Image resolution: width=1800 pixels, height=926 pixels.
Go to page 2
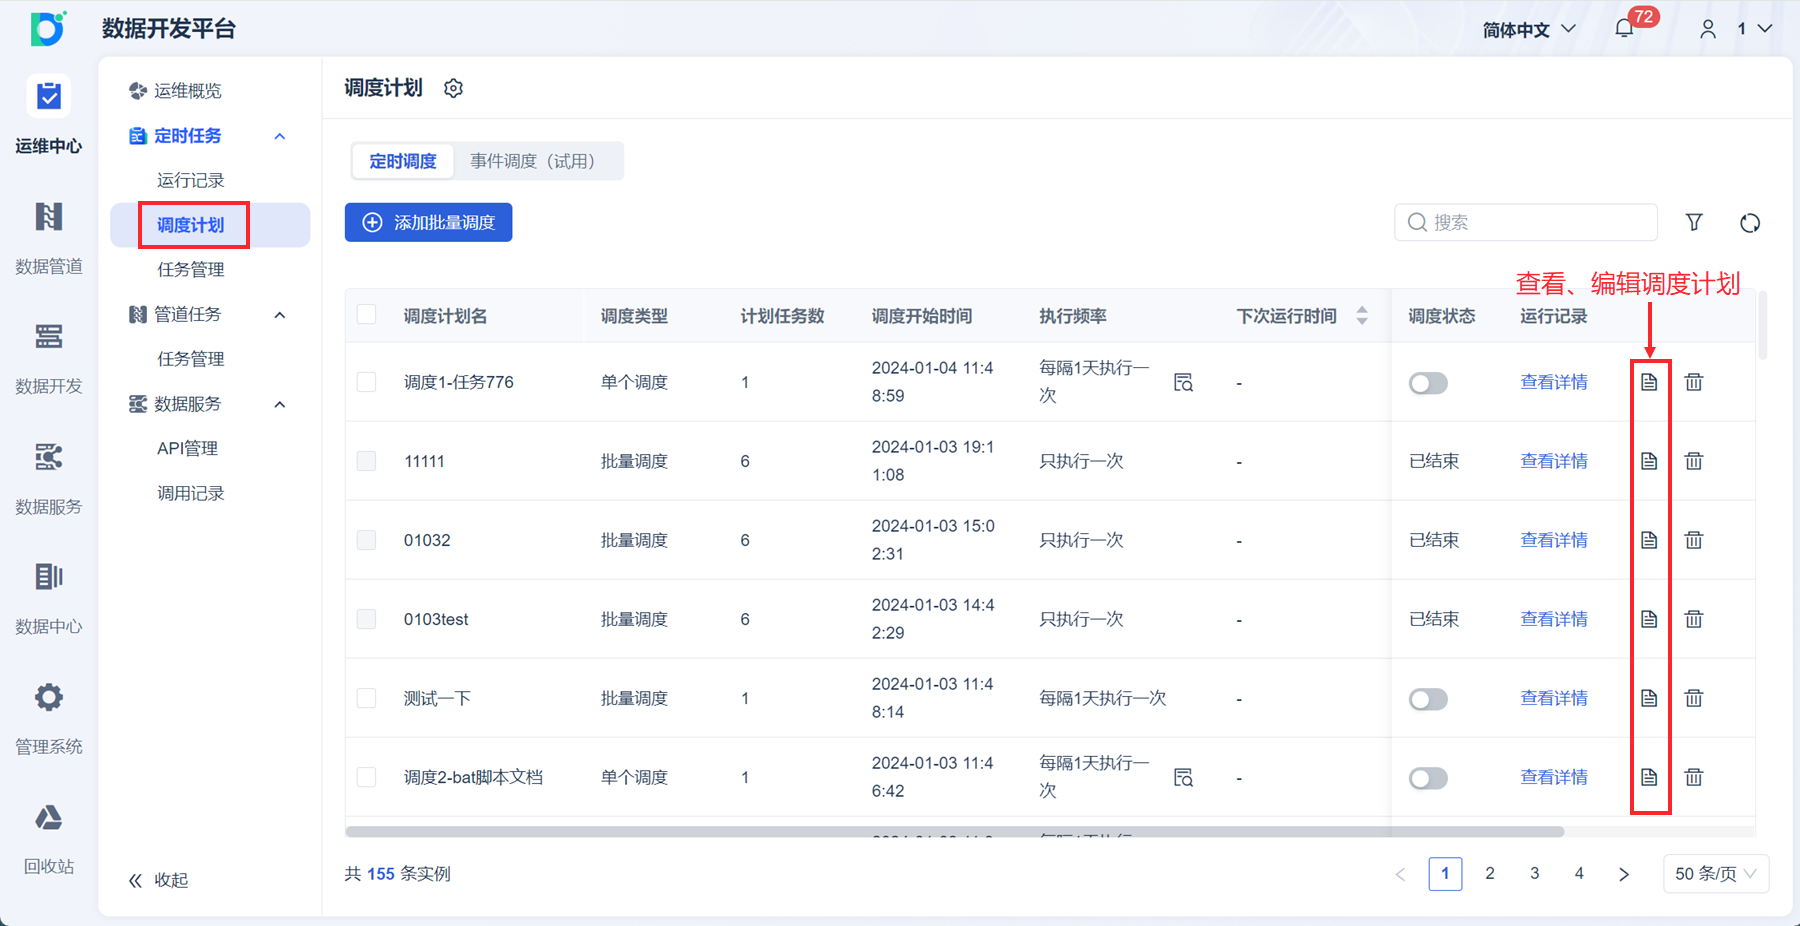1490,874
